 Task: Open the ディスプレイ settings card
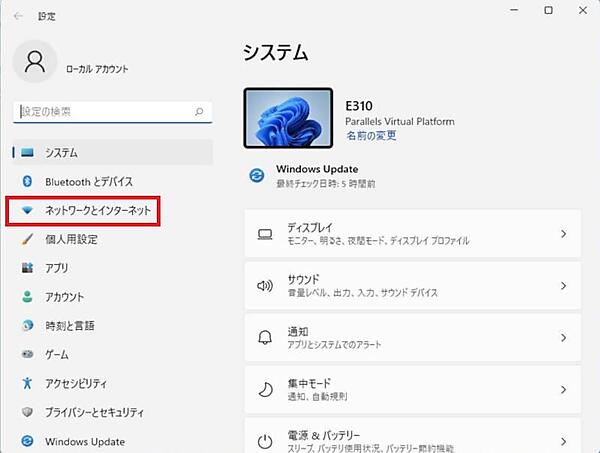(413, 234)
